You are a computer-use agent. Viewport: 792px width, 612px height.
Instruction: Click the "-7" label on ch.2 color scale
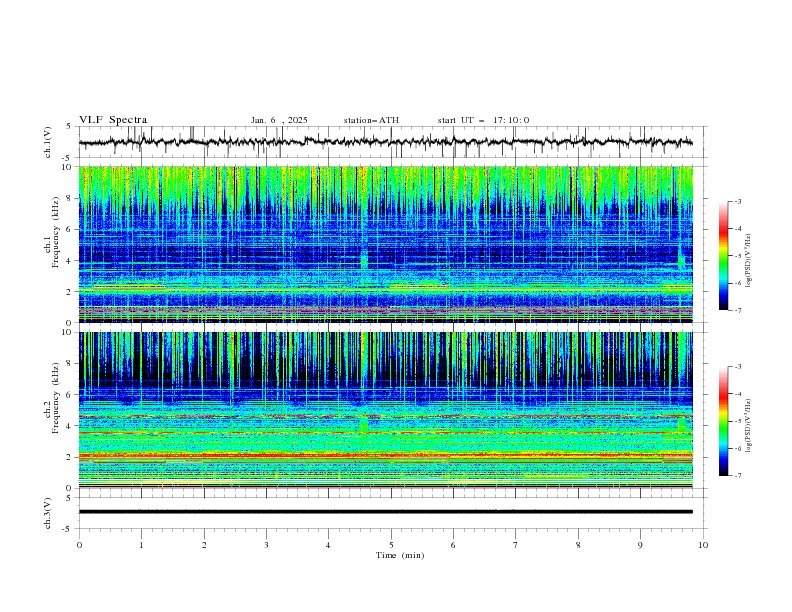(x=738, y=476)
